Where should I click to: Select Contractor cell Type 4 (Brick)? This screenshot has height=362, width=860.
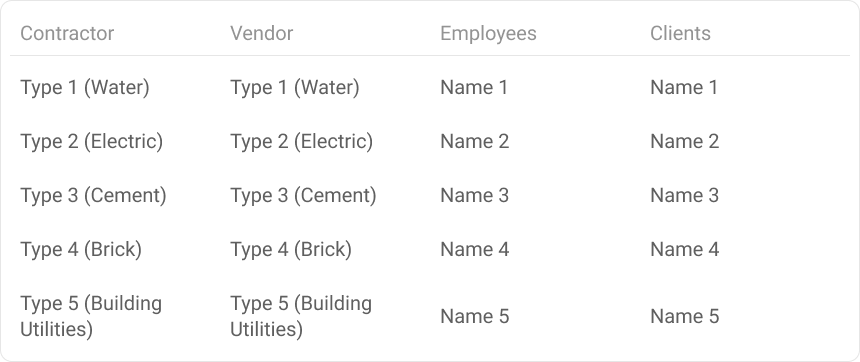(x=81, y=250)
